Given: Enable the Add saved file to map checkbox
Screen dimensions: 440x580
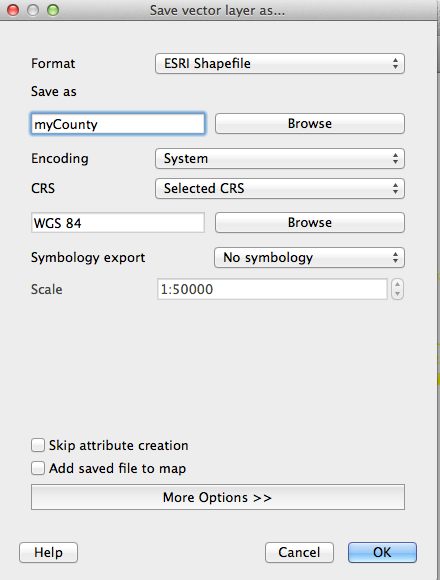Looking at the screenshot, I should click(x=38, y=468).
